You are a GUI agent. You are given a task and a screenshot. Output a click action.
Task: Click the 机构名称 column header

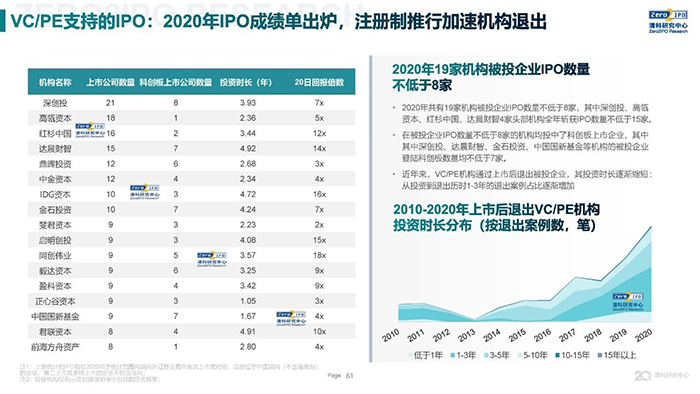pyautogui.click(x=55, y=82)
